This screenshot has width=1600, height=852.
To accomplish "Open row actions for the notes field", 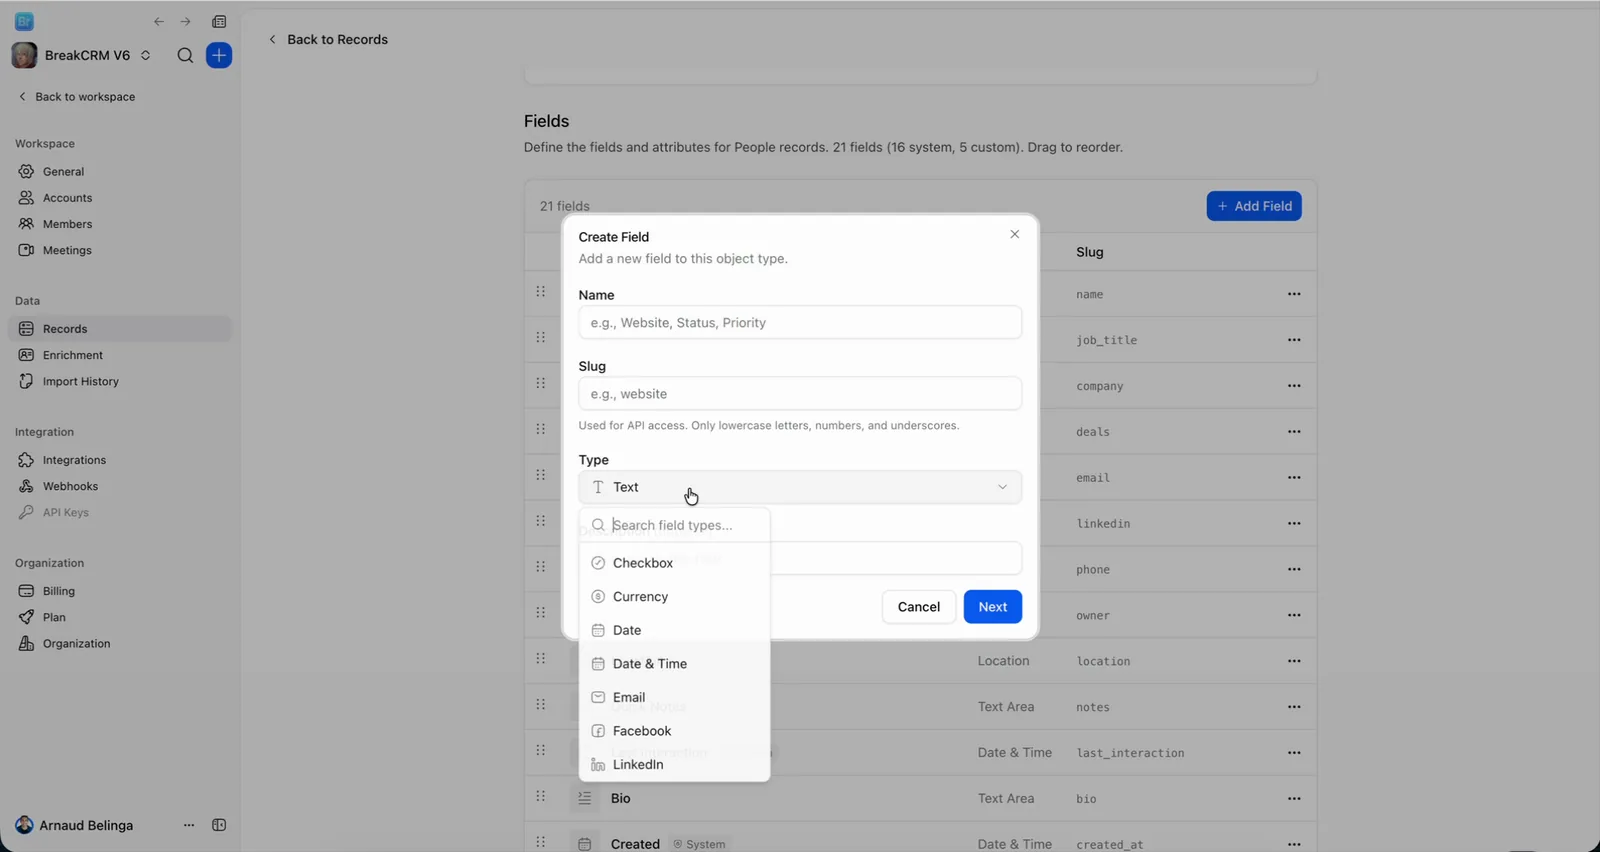I will 1294,707.
